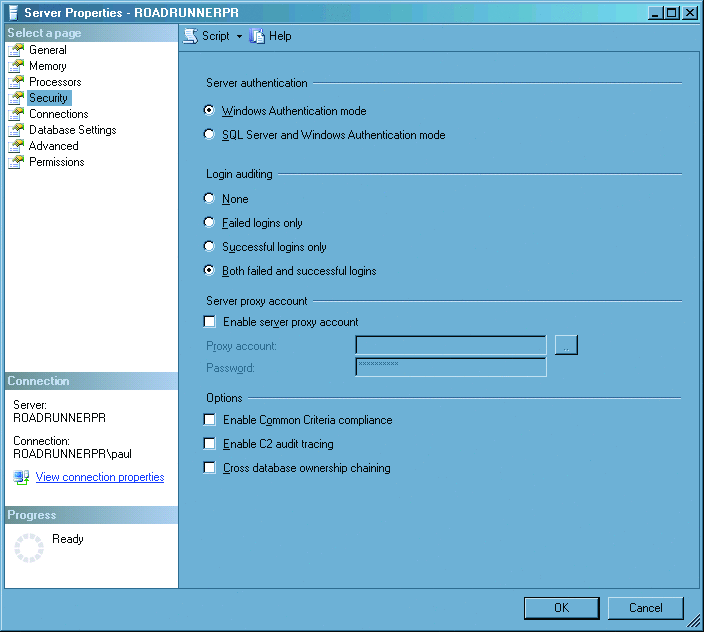This screenshot has width=704, height=632.
Task: Choose Successful logins only auditing
Action: pyautogui.click(x=209, y=246)
